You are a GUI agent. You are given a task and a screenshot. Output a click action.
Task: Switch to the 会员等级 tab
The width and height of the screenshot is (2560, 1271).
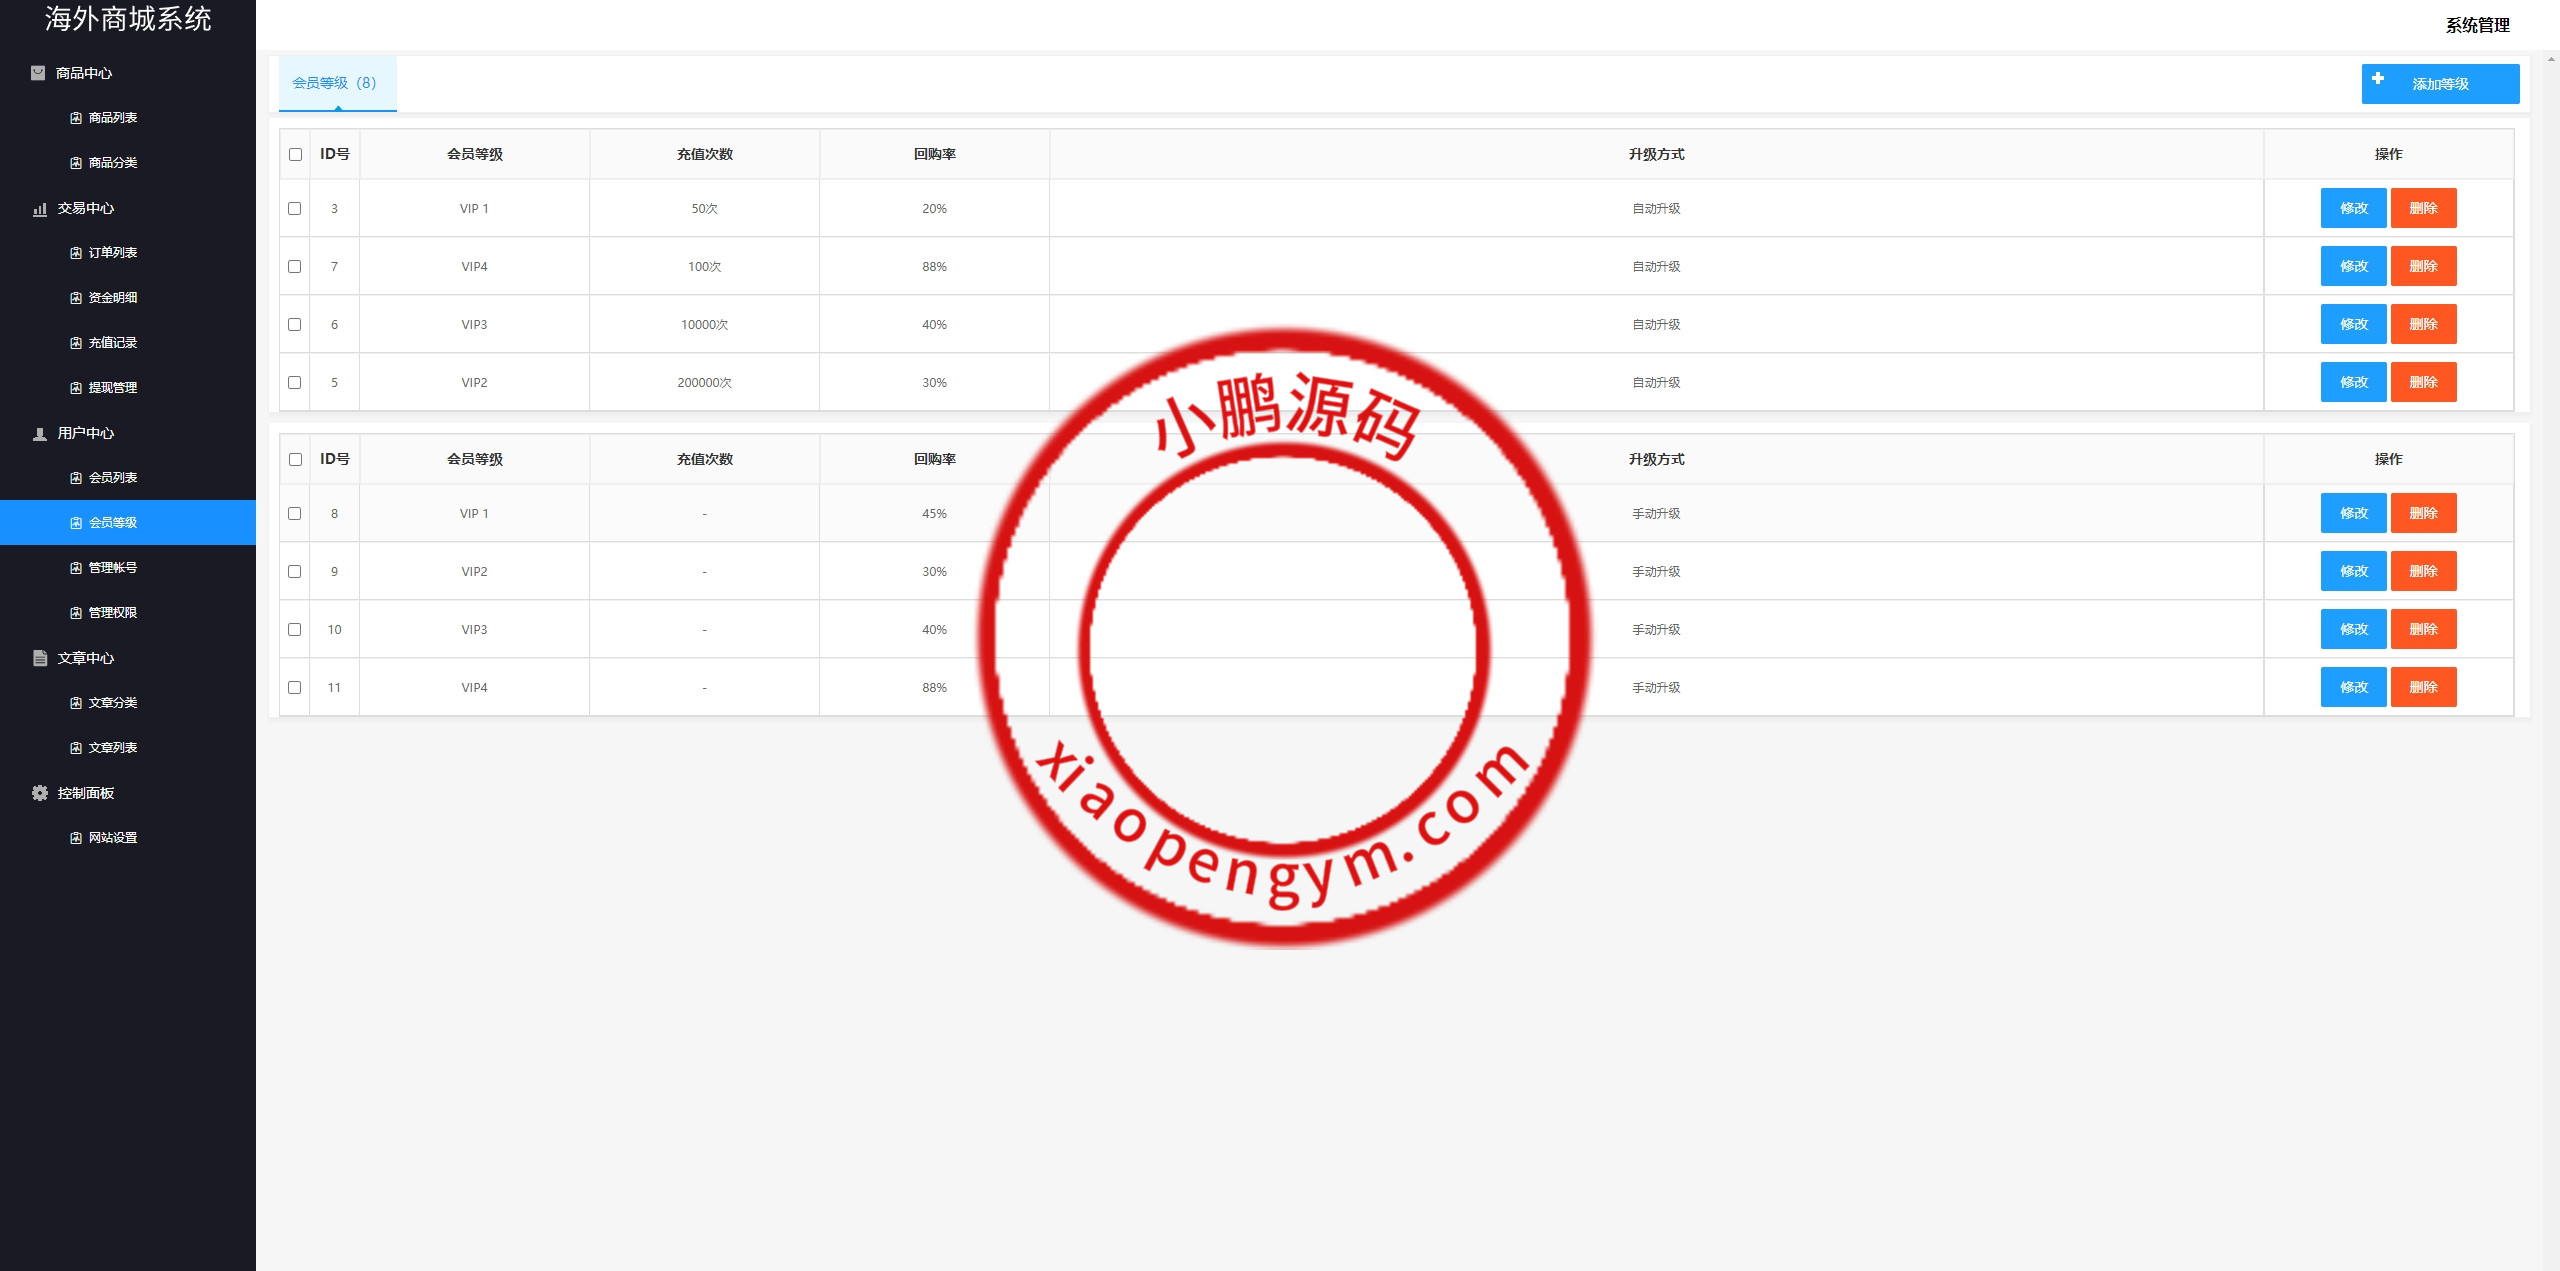point(337,84)
